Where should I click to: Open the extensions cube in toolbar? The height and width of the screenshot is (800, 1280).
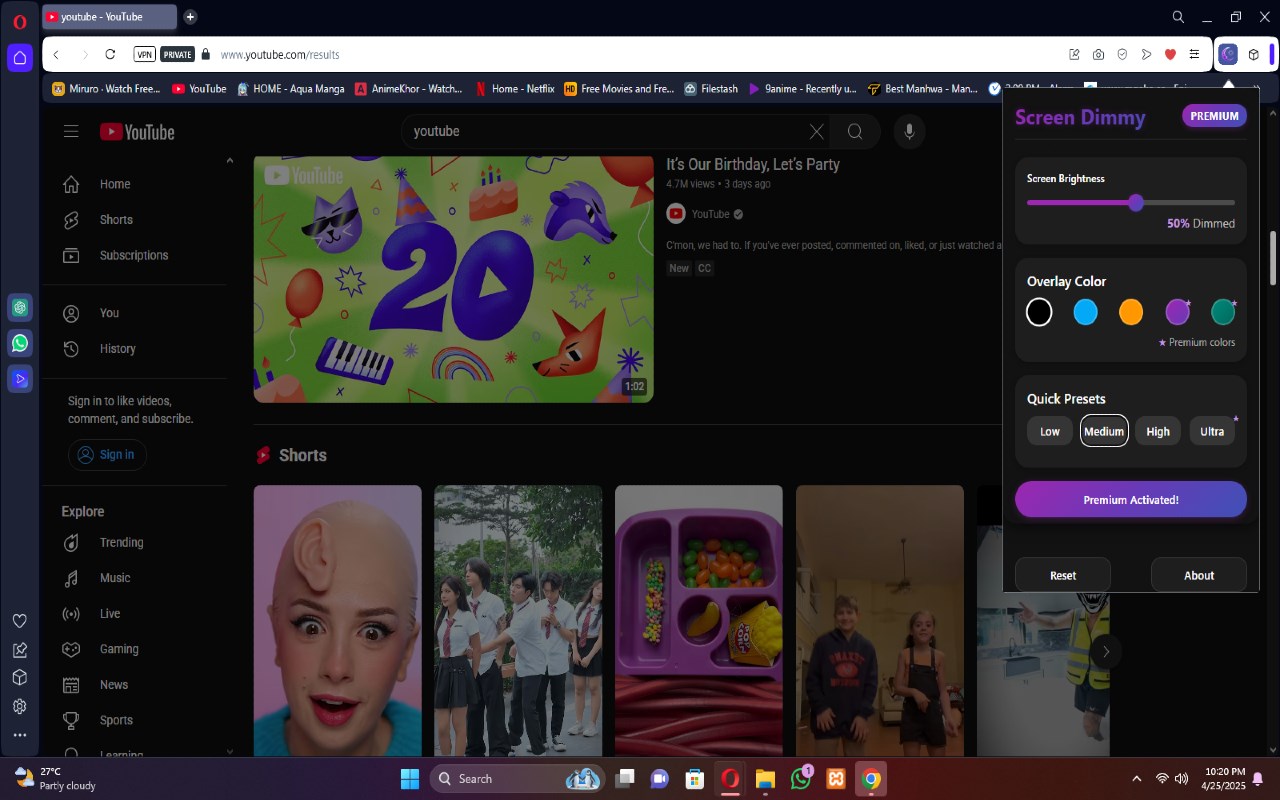1253,54
